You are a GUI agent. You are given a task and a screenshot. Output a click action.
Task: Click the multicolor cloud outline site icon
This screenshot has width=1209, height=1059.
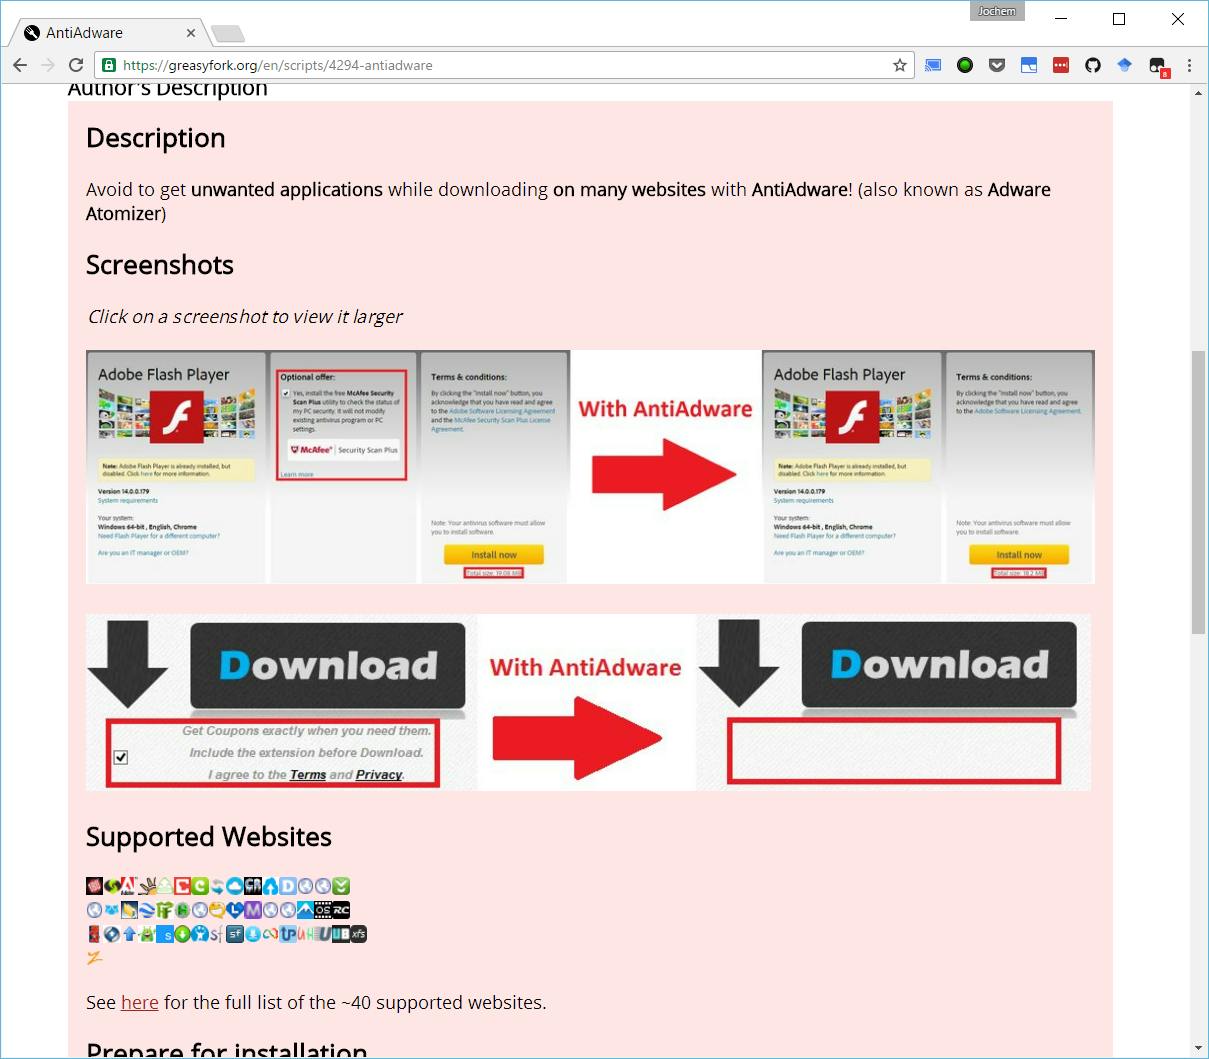(x=270, y=934)
